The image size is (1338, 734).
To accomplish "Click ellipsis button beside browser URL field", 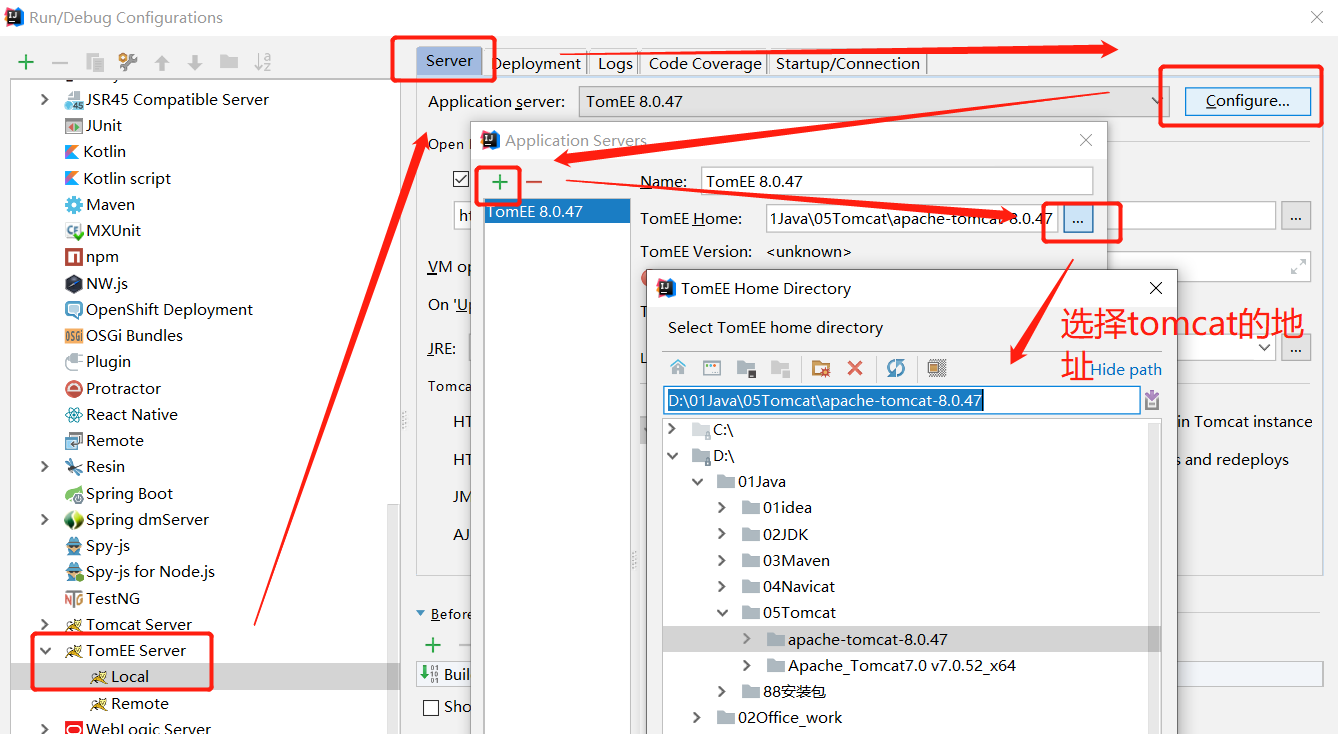I will click(x=1296, y=215).
